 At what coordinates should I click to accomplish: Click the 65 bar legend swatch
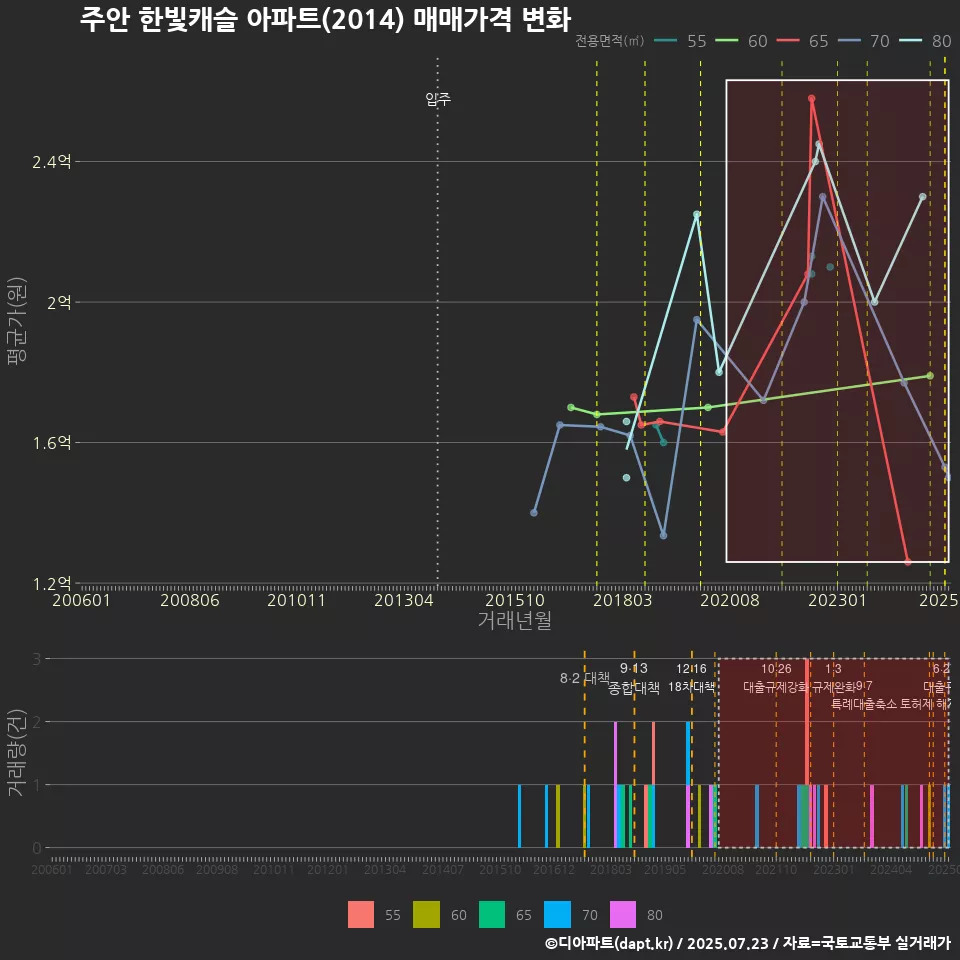(x=492, y=915)
